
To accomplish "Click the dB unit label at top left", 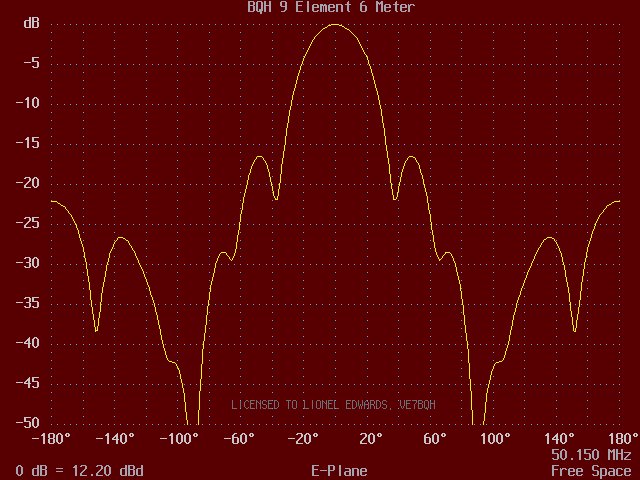I will click(x=31, y=23).
